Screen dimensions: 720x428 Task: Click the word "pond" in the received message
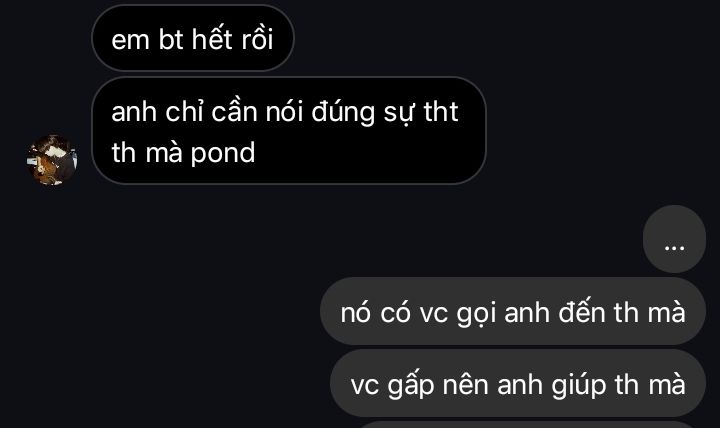[223, 153]
